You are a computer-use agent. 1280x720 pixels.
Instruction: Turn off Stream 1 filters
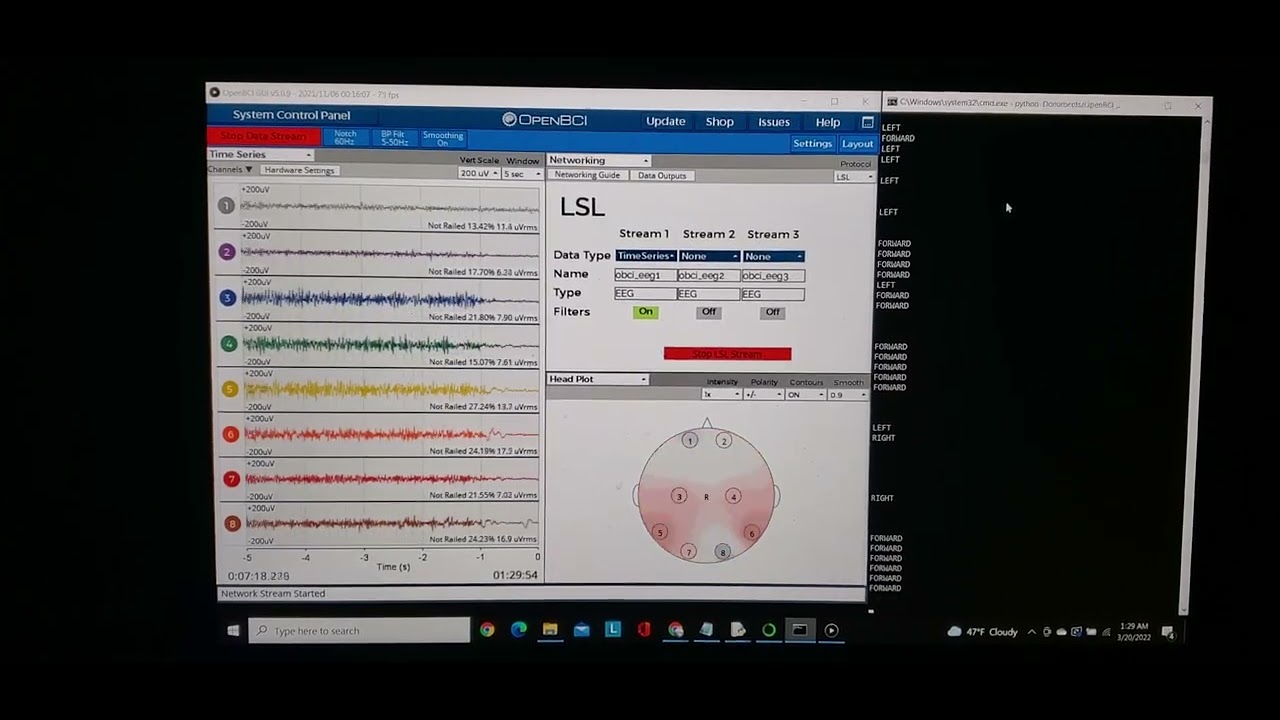pyautogui.click(x=645, y=312)
